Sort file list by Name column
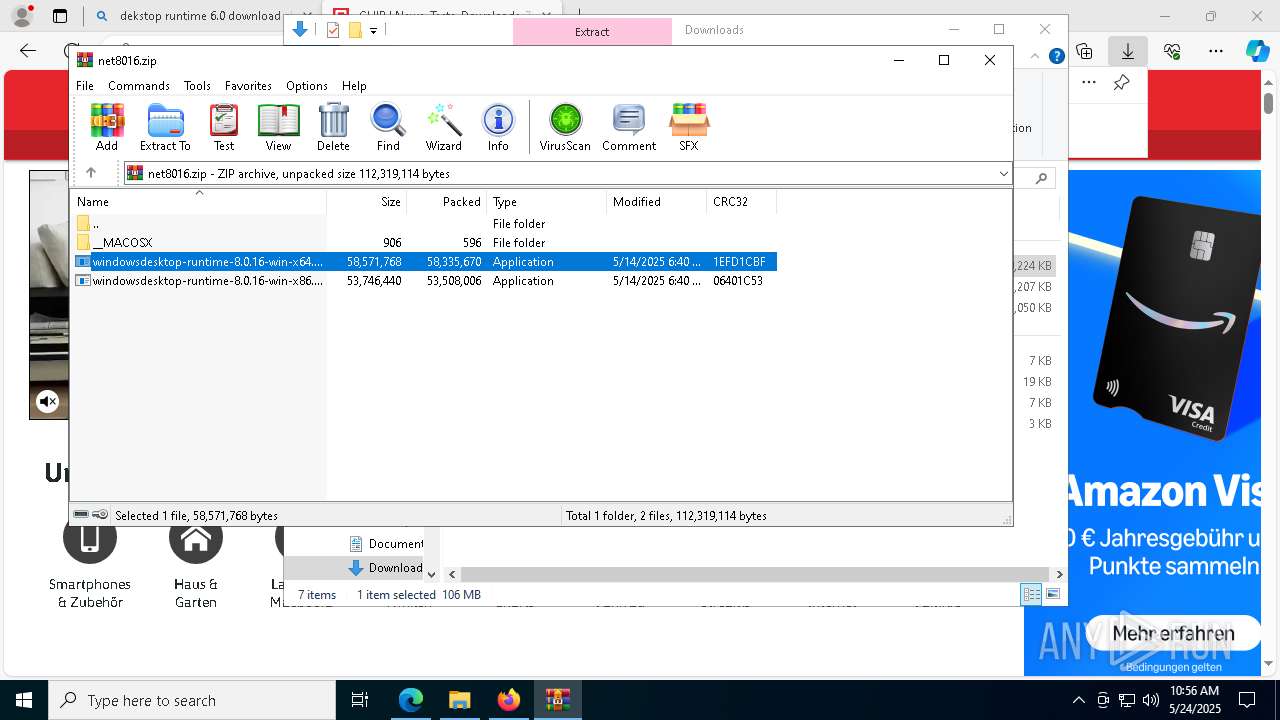Screen dimensions: 1280x720 pos(198,202)
